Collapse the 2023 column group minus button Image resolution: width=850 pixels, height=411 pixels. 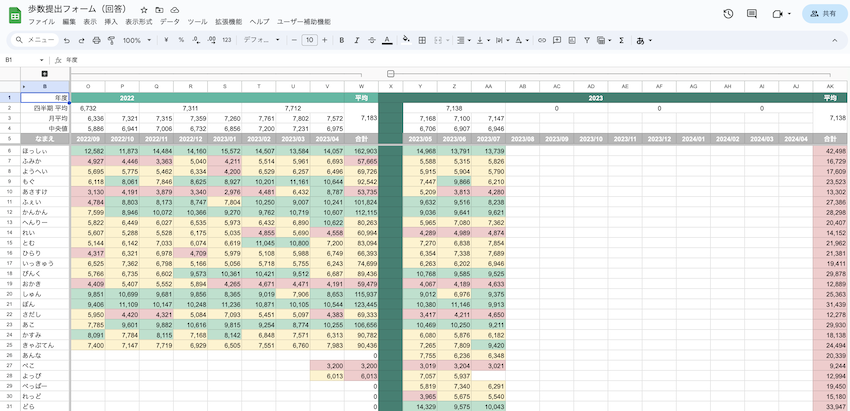click(390, 74)
